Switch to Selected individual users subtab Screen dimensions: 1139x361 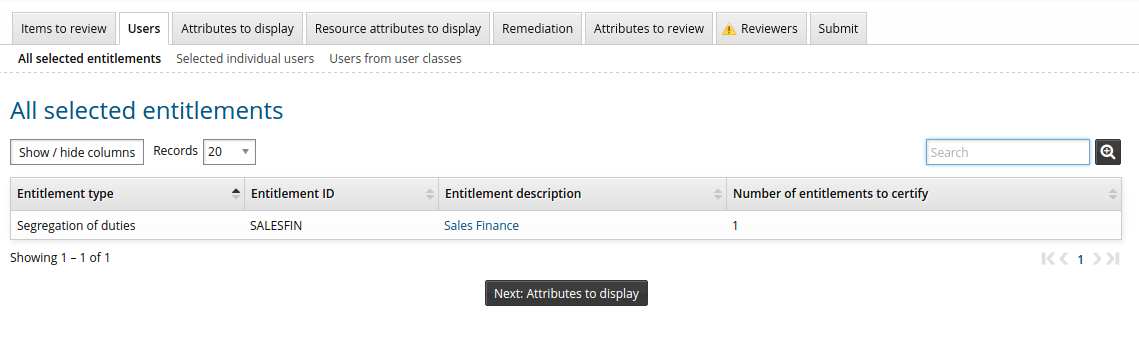[x=245, y=59]
